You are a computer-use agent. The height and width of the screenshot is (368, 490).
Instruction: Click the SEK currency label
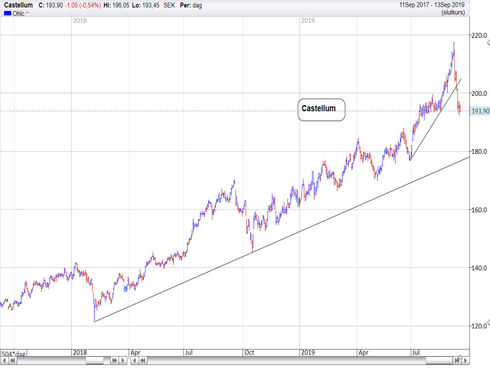tap(169, 5)
